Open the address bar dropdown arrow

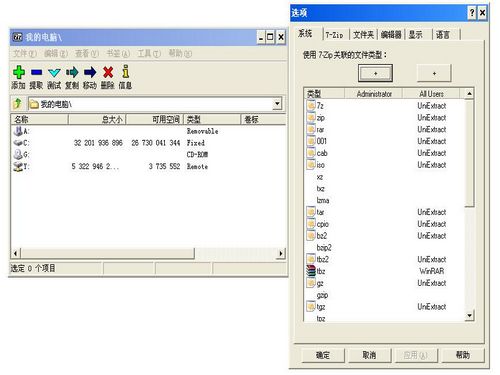point(277,104)
